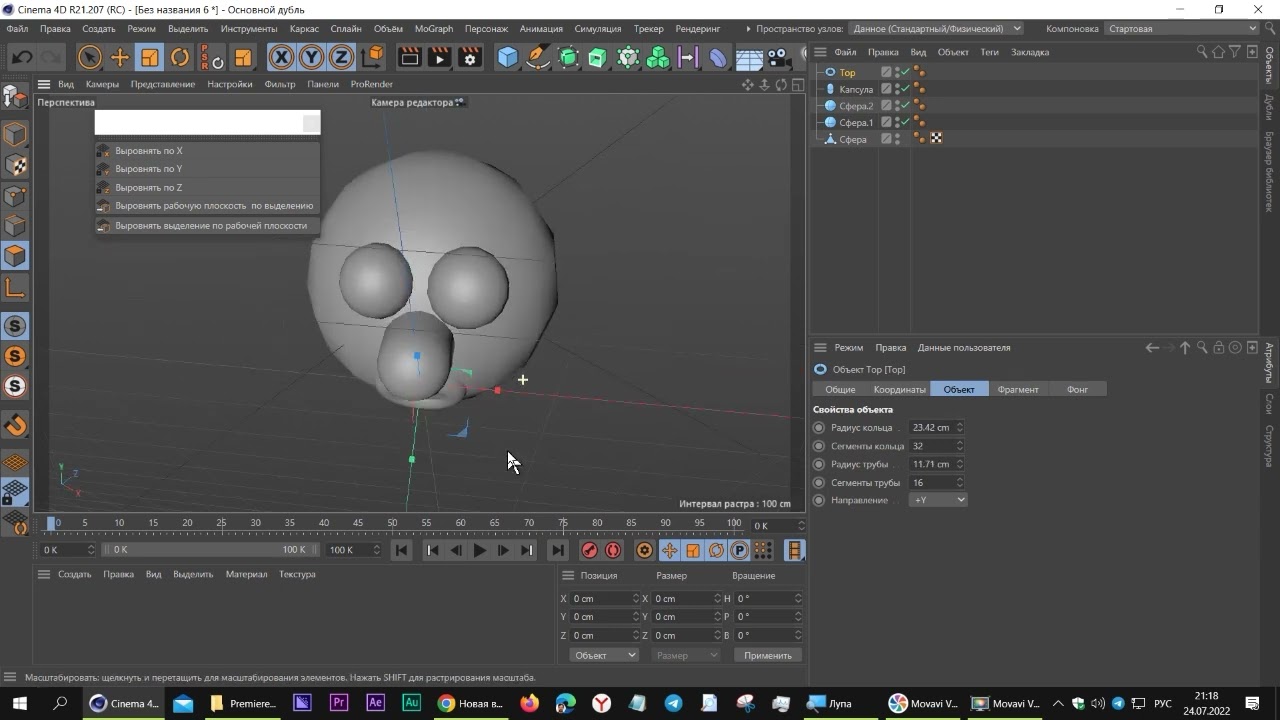The image size is (1280, 720).
Task: Activate the Move tool in top toolbar
Action: pyautogui.click(x=120, y=58)
